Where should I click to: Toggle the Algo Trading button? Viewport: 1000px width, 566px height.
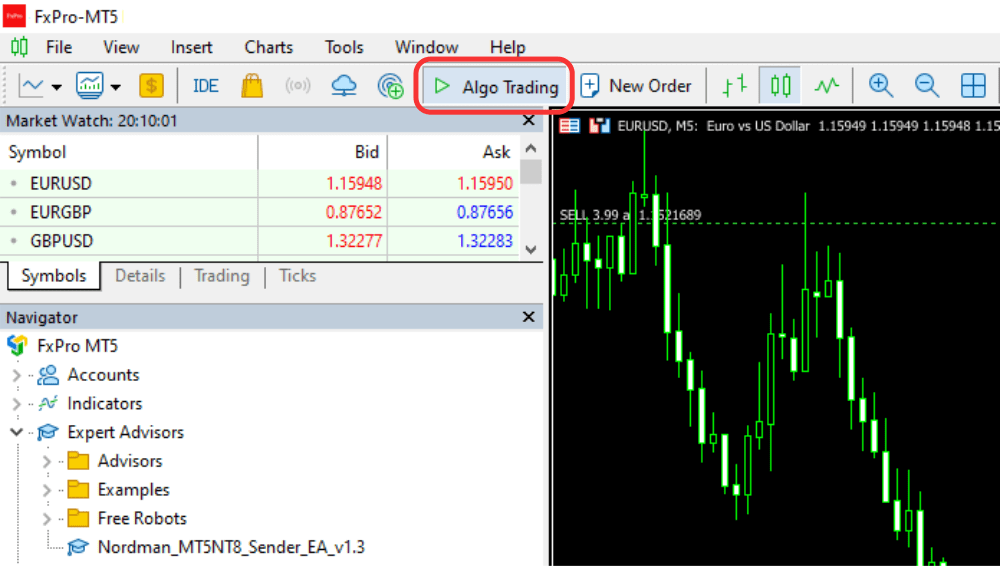coord(495,86)
